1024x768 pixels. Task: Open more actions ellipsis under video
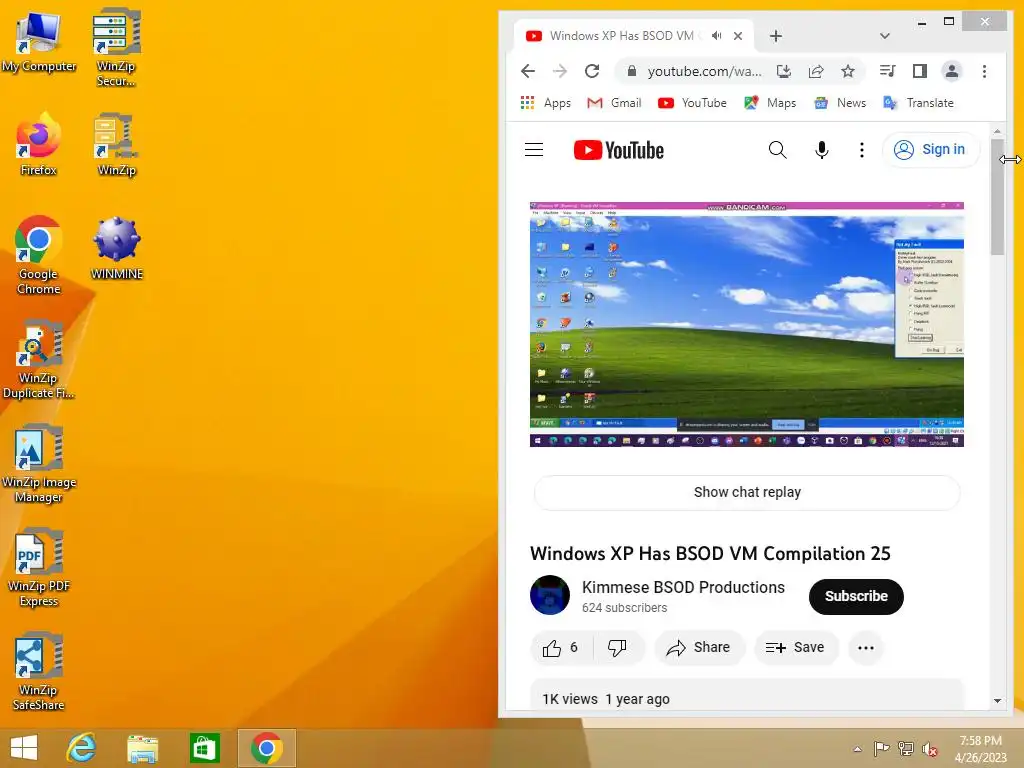(x=866, y=647)
